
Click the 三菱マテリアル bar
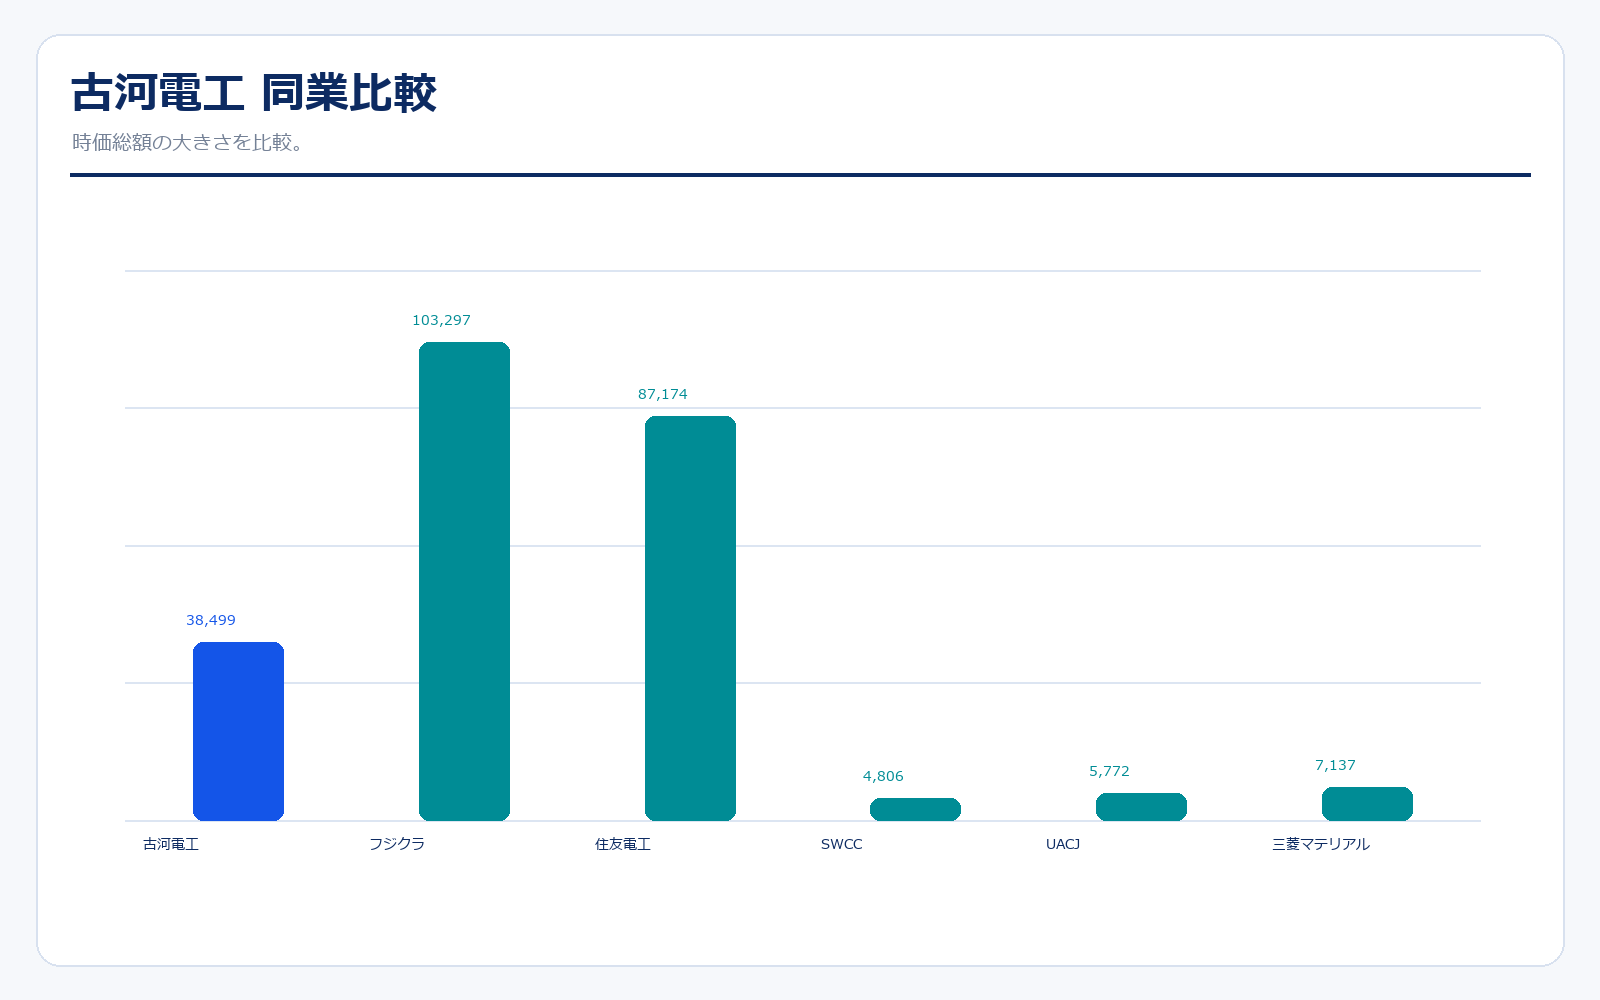[1367, 804]
